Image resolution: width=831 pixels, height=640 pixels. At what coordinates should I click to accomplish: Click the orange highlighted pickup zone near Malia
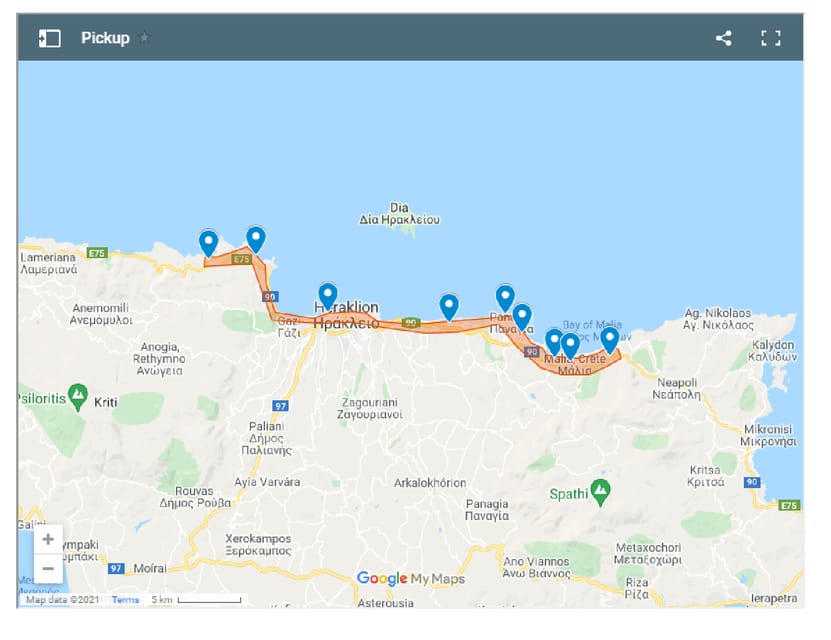point(590,362)
